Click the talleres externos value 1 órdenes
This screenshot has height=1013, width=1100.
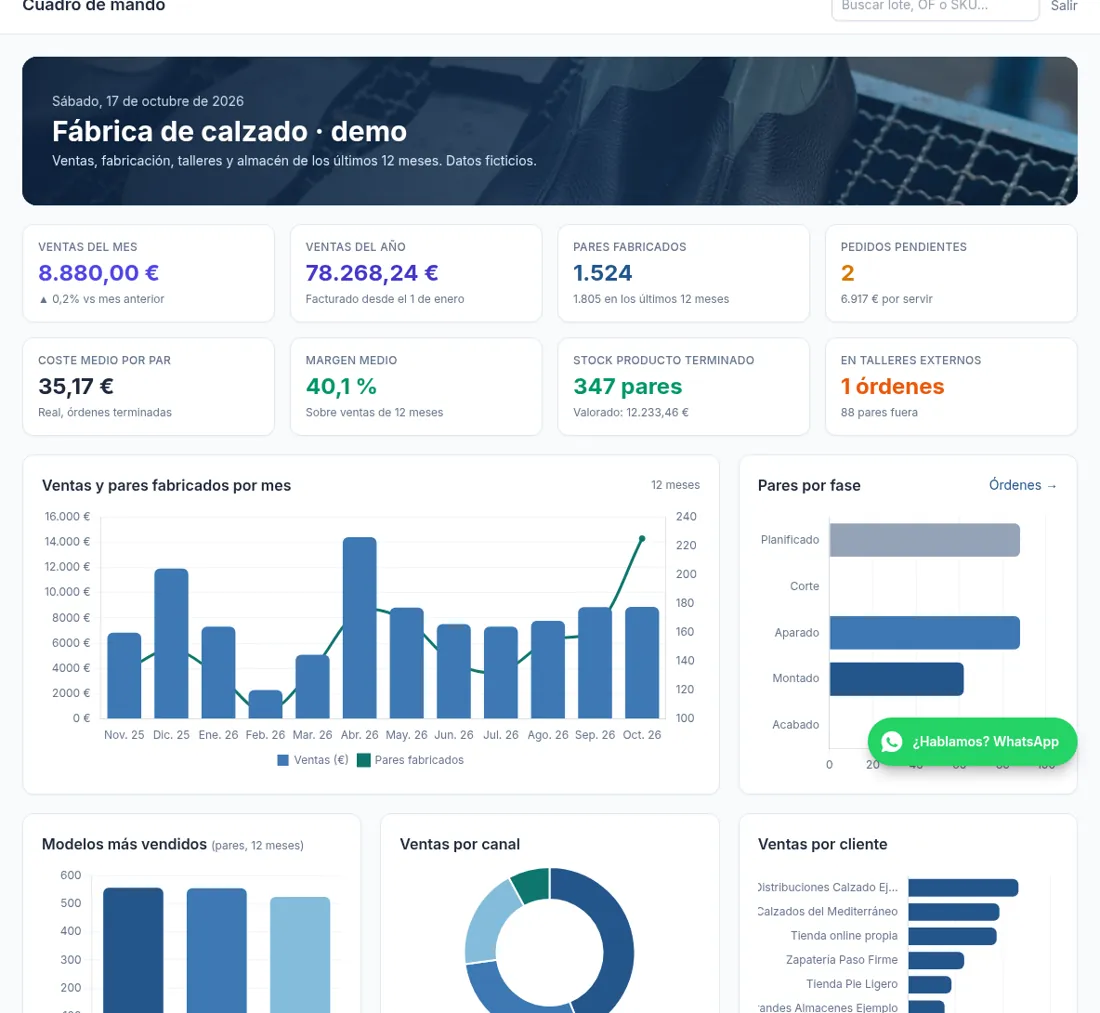[x=892, y=387]
